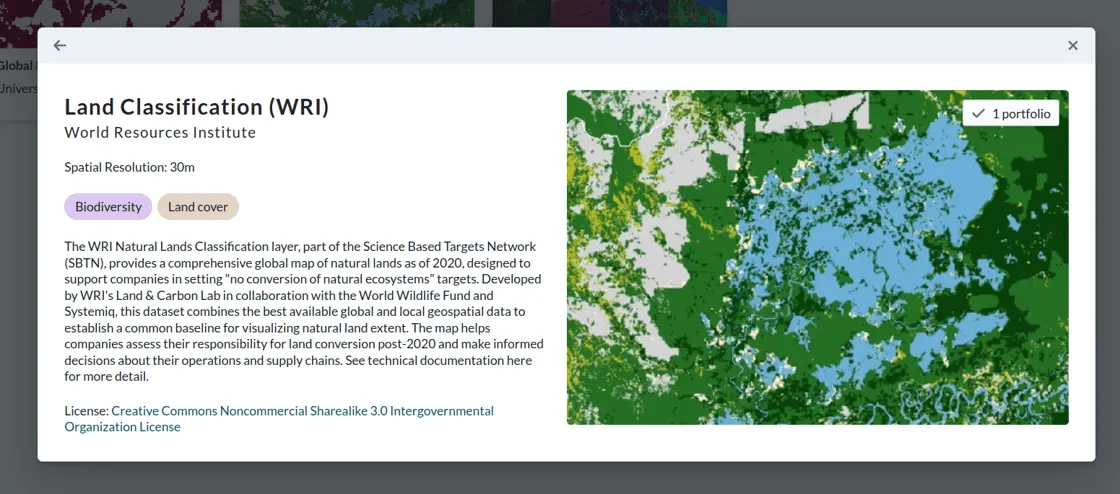
Task: Click the World Resources Institute subtitle
Action: point(160,133)
